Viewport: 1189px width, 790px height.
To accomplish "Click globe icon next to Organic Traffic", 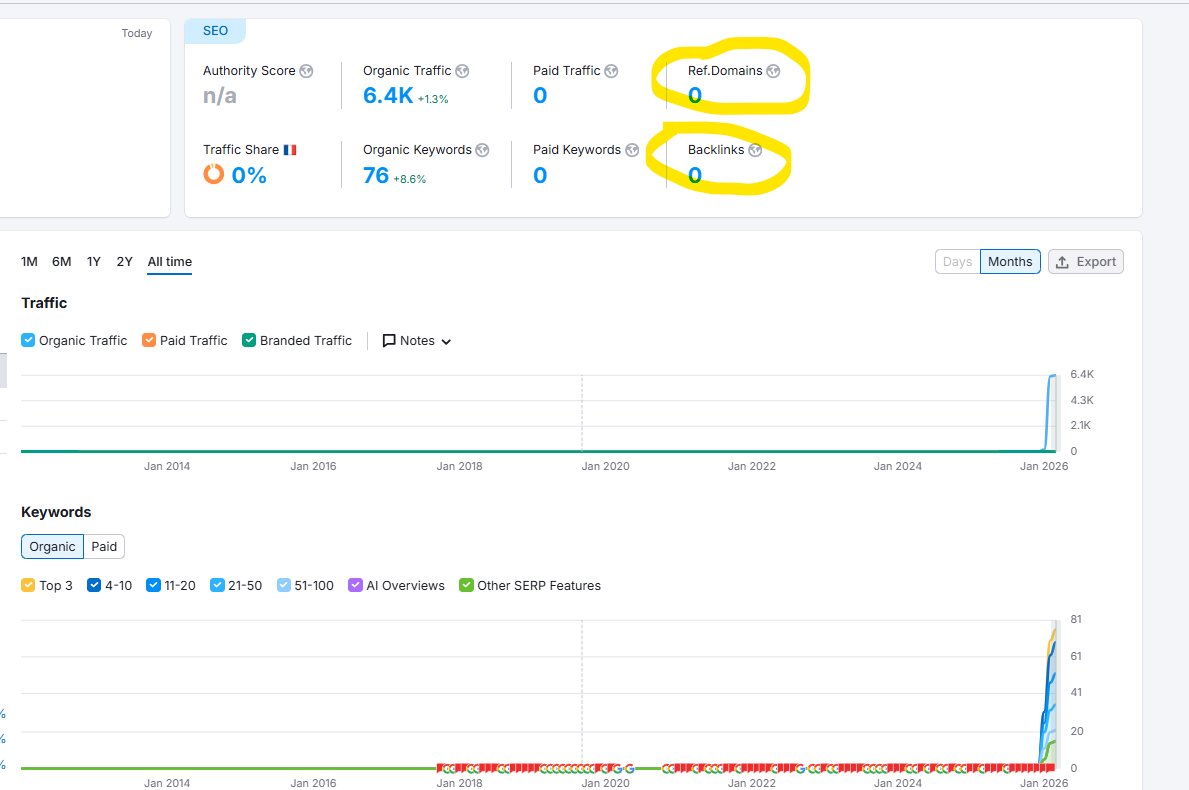I will click(462, 71).
